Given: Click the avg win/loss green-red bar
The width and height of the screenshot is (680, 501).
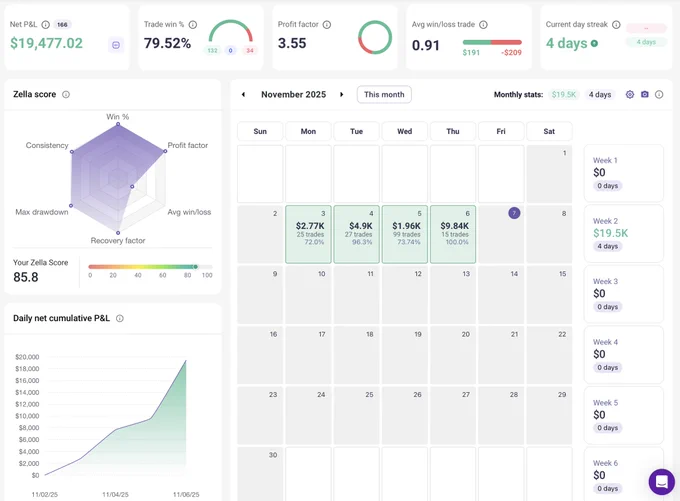Looking at the screenshot, I should pyautogui.click(x=492, y=43).
